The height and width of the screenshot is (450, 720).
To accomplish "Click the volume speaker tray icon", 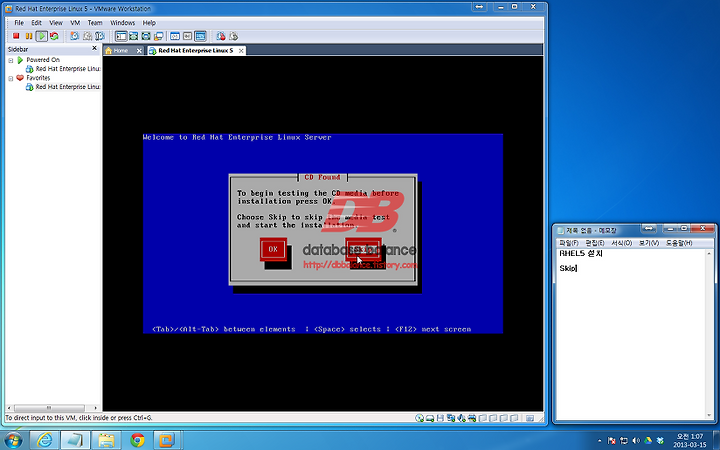I will [x=636, y=441].
